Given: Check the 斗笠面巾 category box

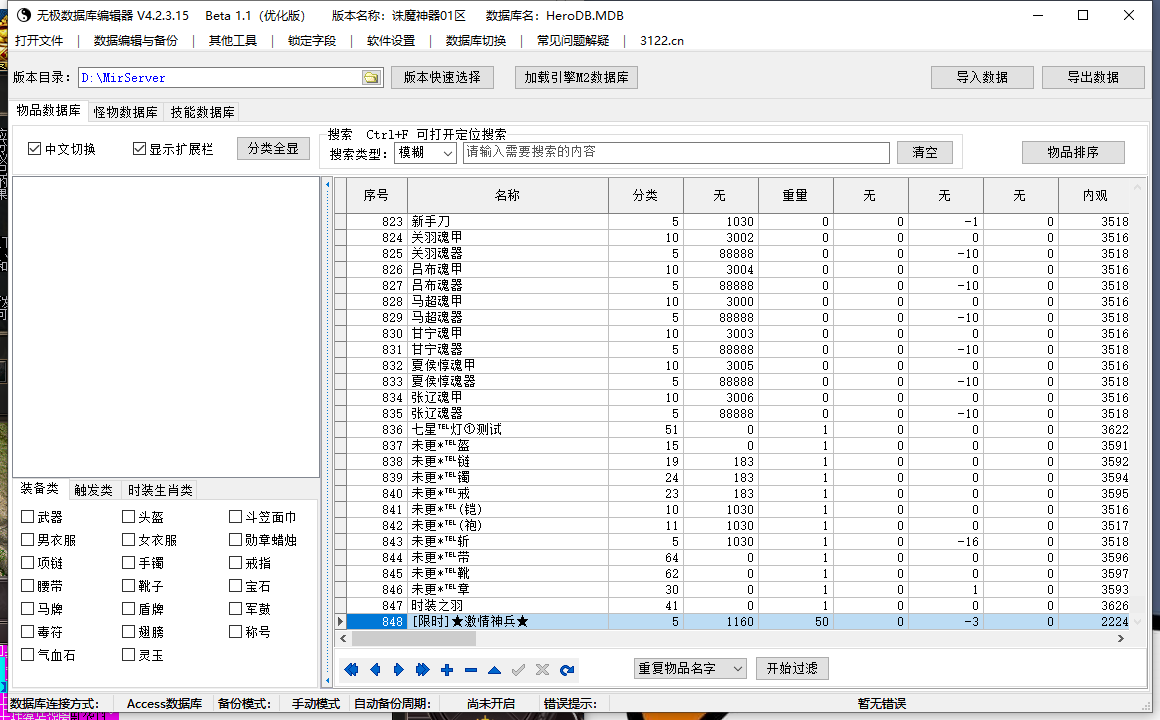Looking at the screenshot, I should click(235, 517).
